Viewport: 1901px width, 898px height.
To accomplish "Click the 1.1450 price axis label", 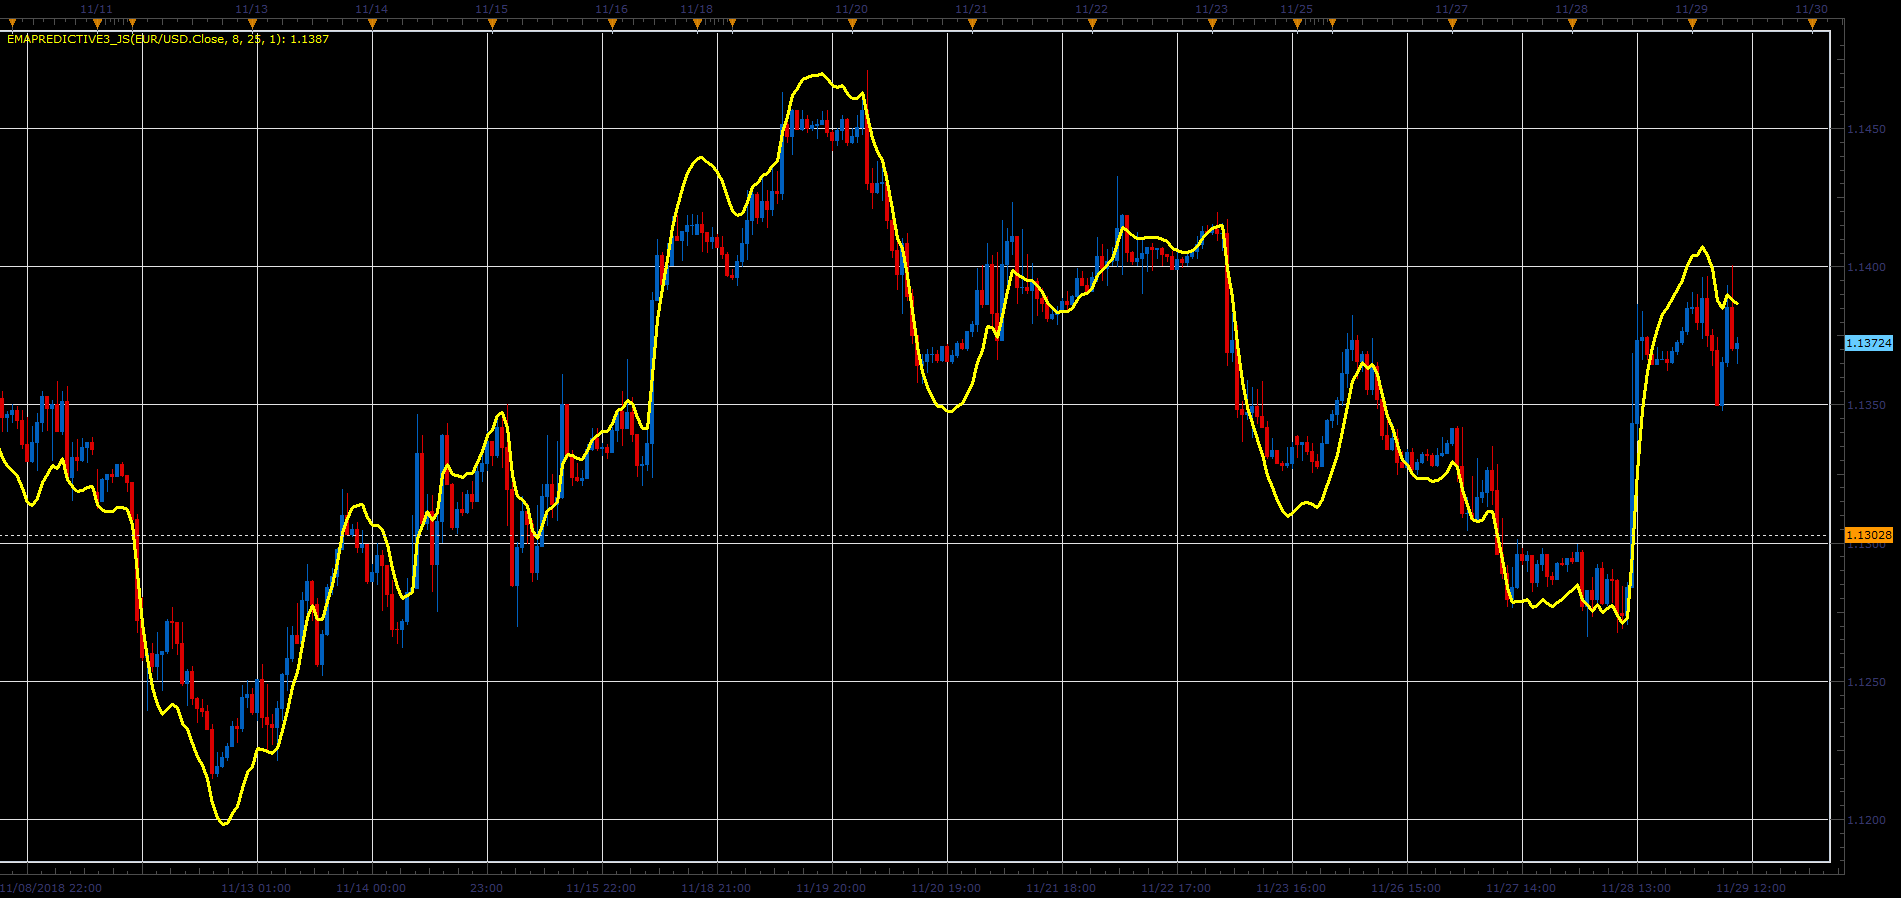I will coord(1866,129).
